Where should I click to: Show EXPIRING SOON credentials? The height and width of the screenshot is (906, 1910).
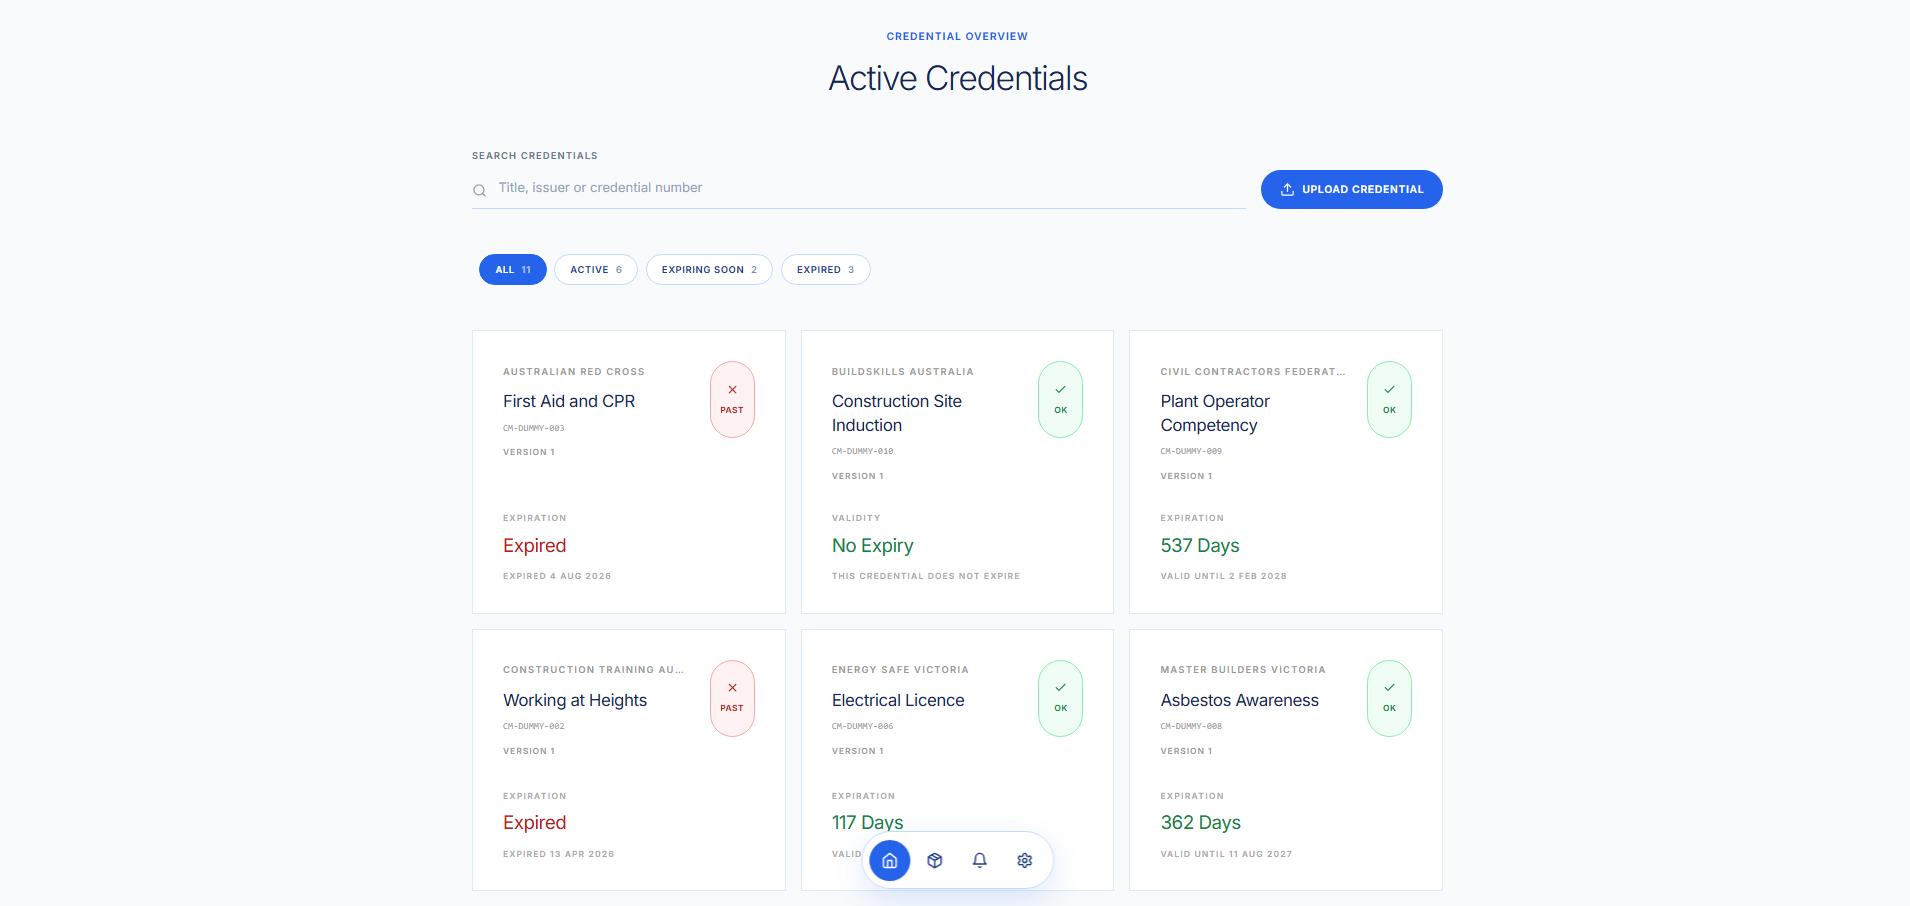tap(709, 270)
